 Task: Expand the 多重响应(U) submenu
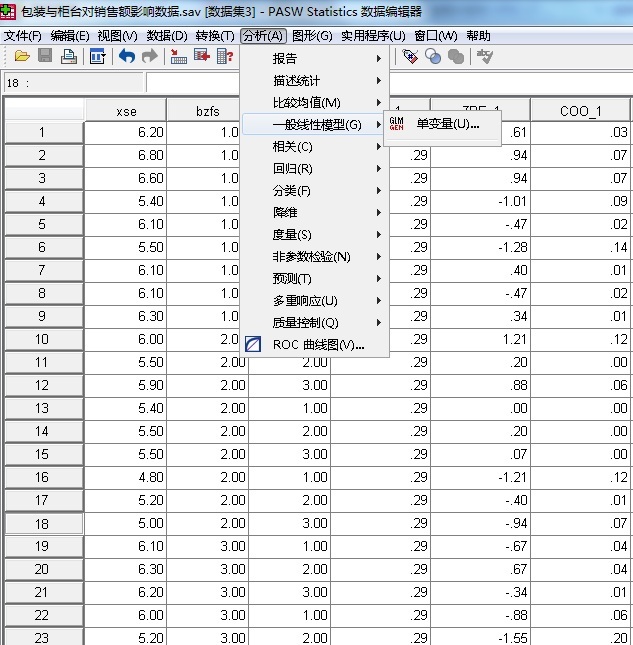point(314,301)
